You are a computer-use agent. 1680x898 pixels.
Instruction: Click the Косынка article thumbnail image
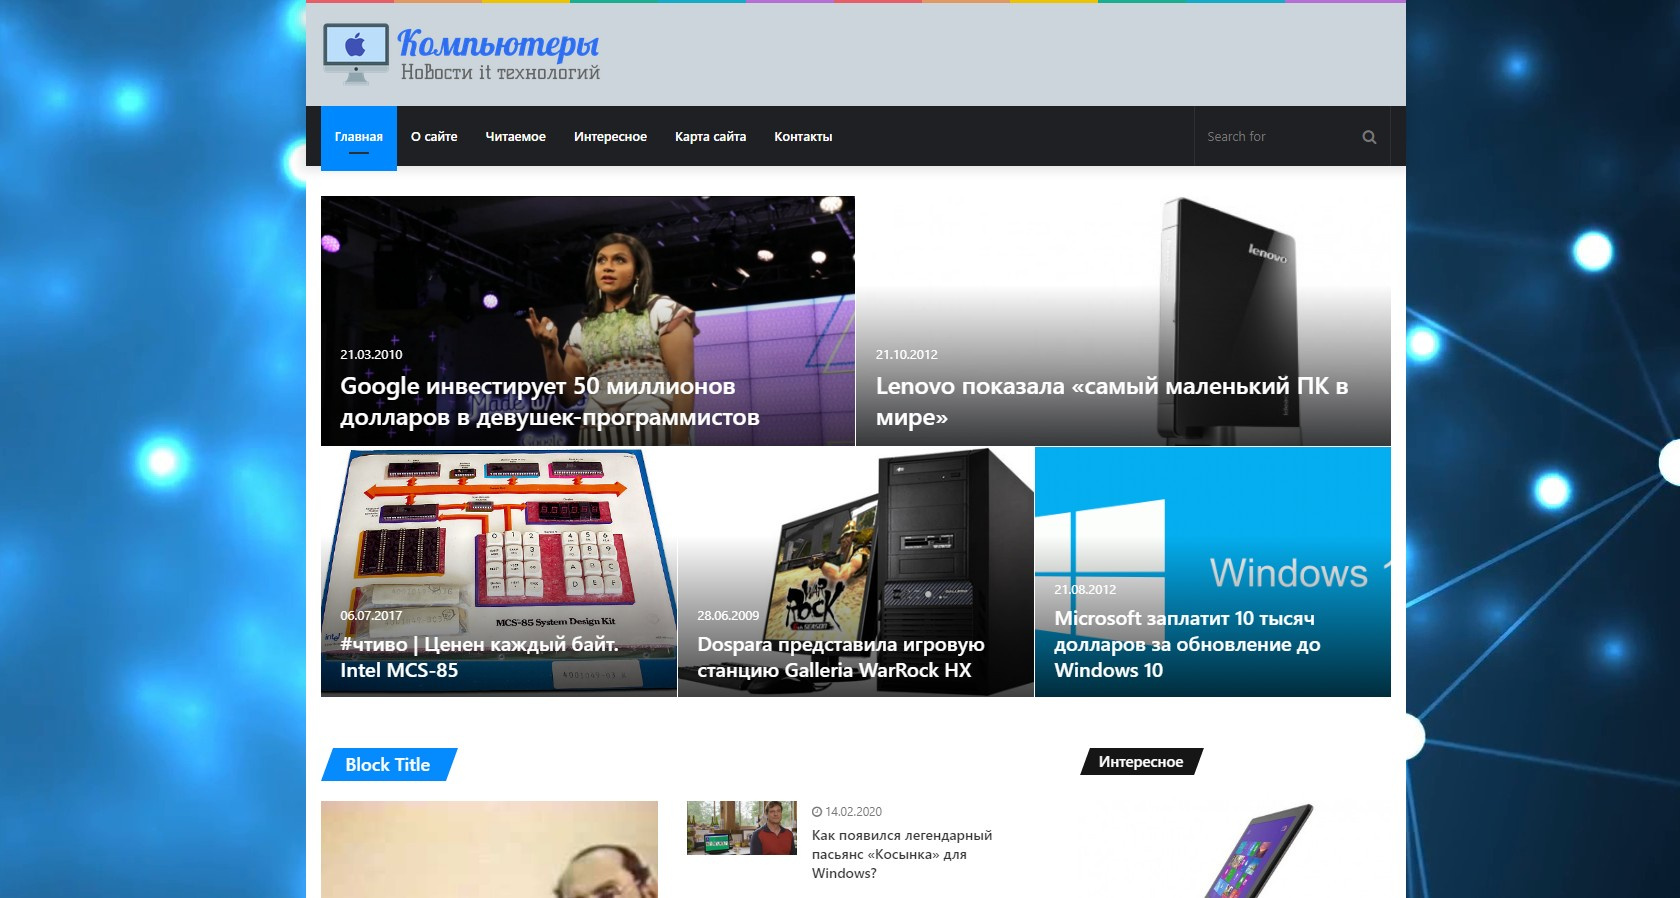coord(742,828)
